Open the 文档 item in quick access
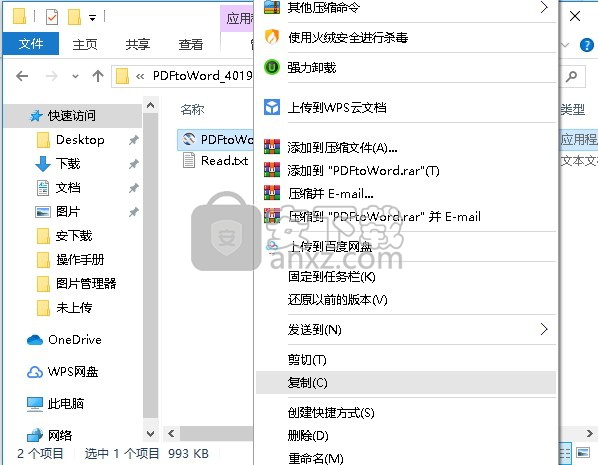Viewport: 598px width, 465px height. (x=68, y=188)
